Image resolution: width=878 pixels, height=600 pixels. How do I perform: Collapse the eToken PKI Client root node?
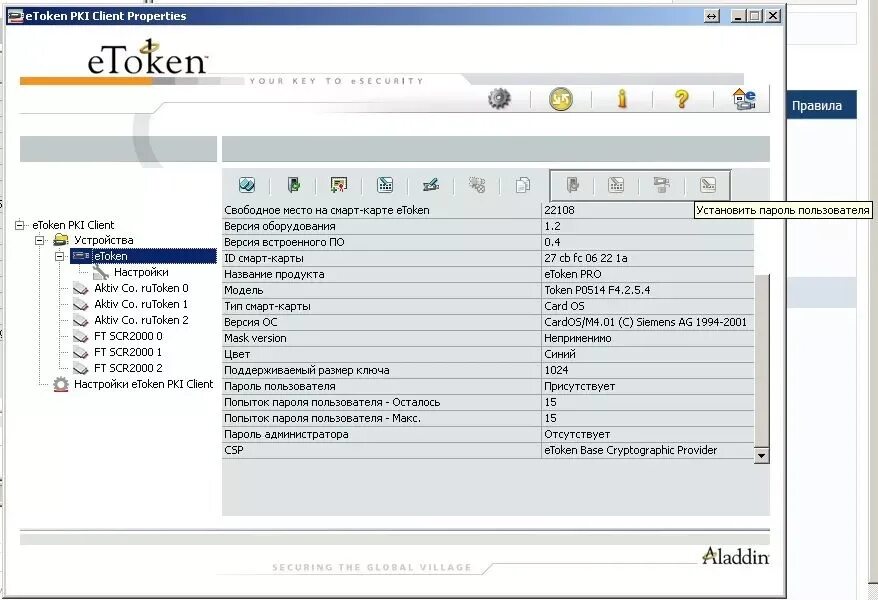[20, 225]
